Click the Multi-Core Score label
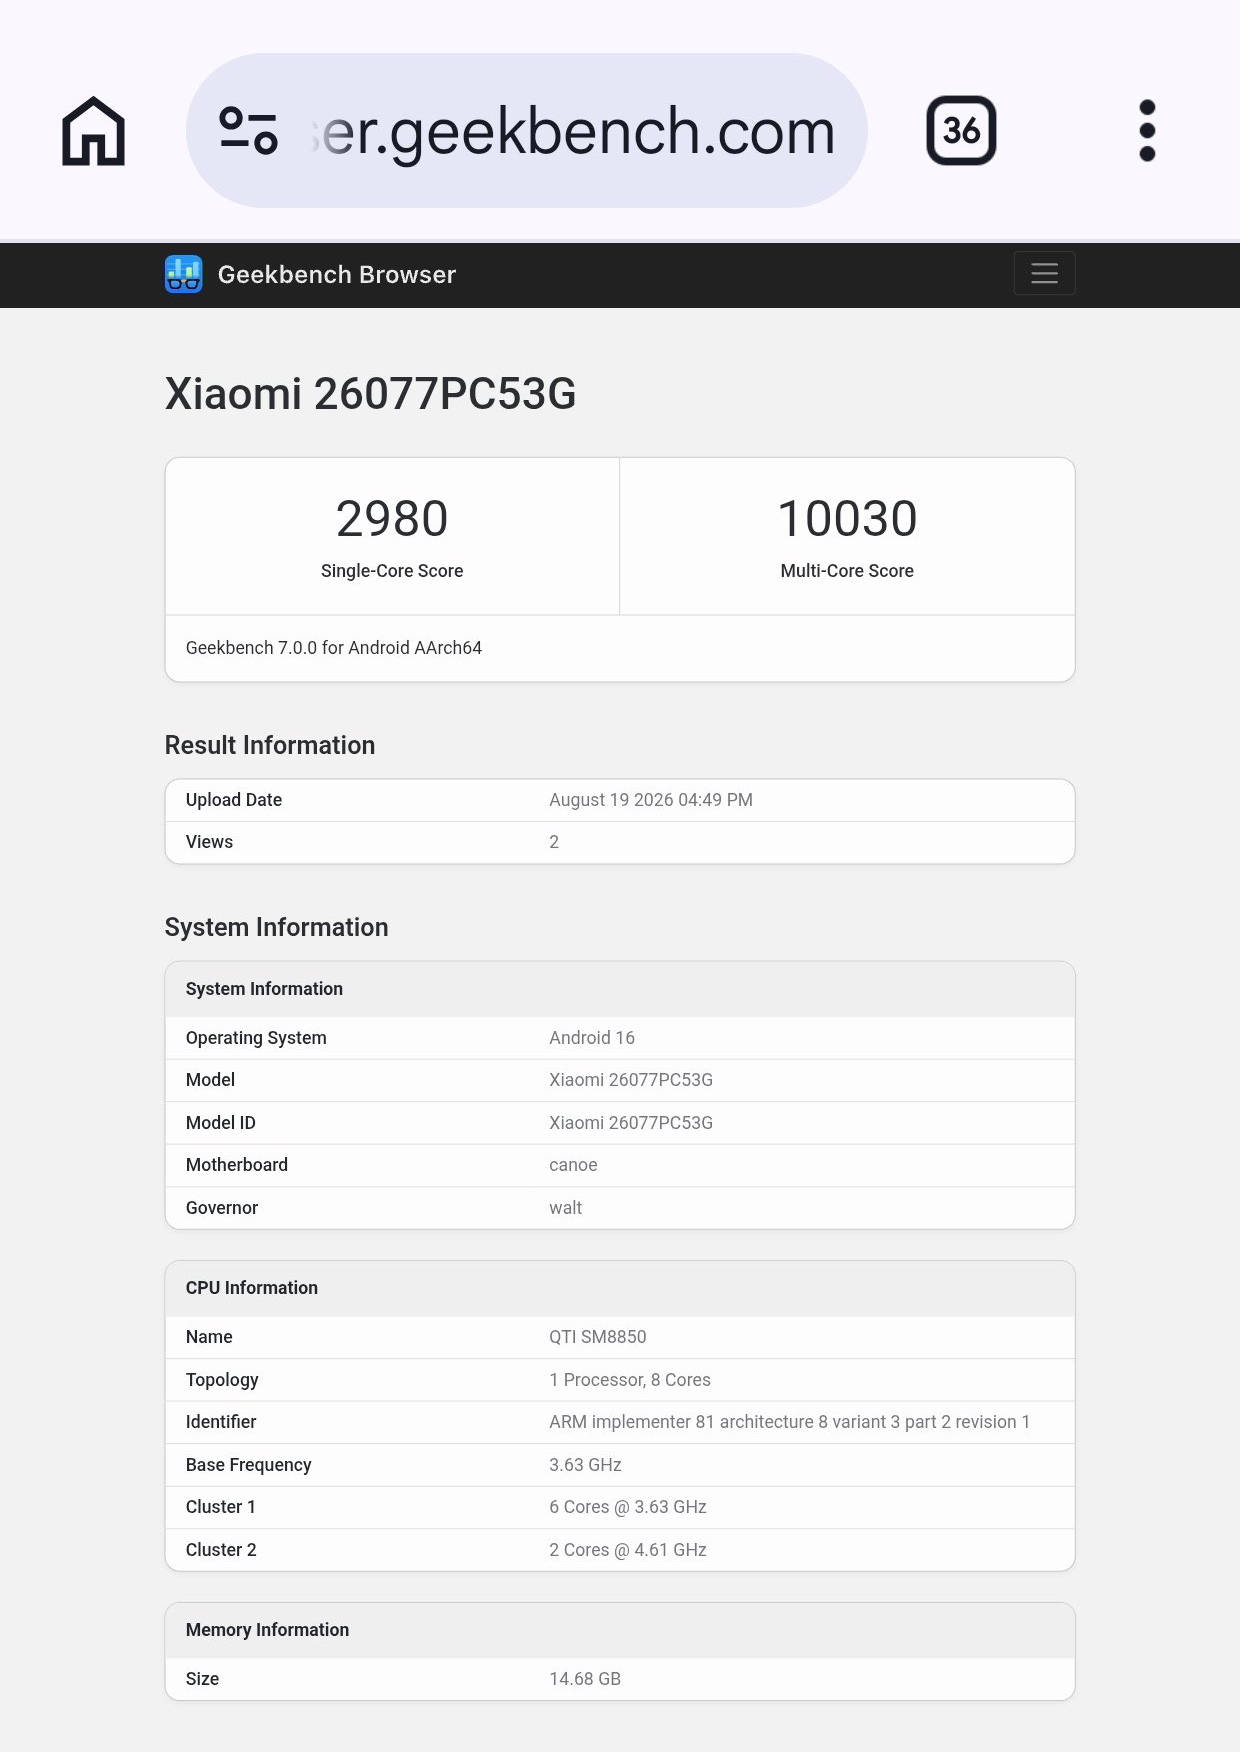 coord(847,571)
